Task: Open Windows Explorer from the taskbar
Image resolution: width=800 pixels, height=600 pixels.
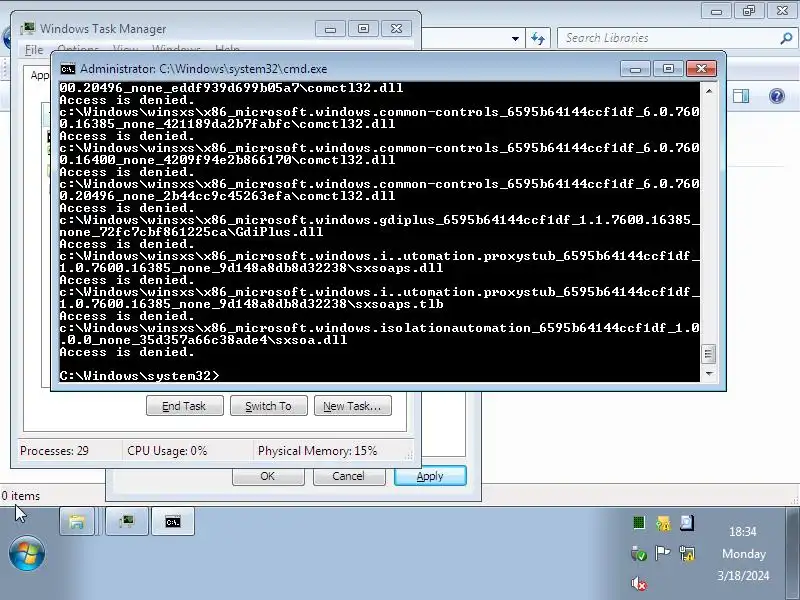Action: coord(77,521)
